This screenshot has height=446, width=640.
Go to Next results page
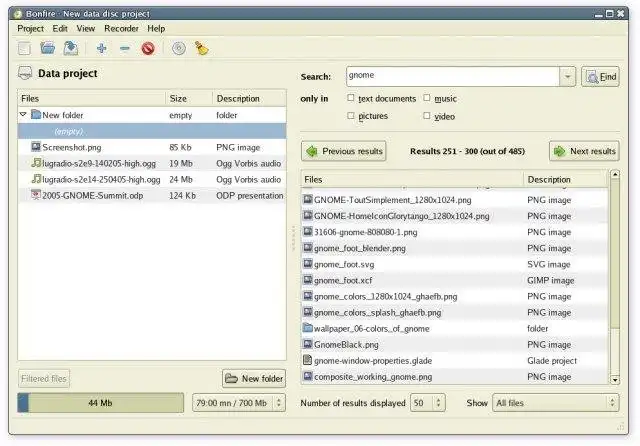coord(584,151)
